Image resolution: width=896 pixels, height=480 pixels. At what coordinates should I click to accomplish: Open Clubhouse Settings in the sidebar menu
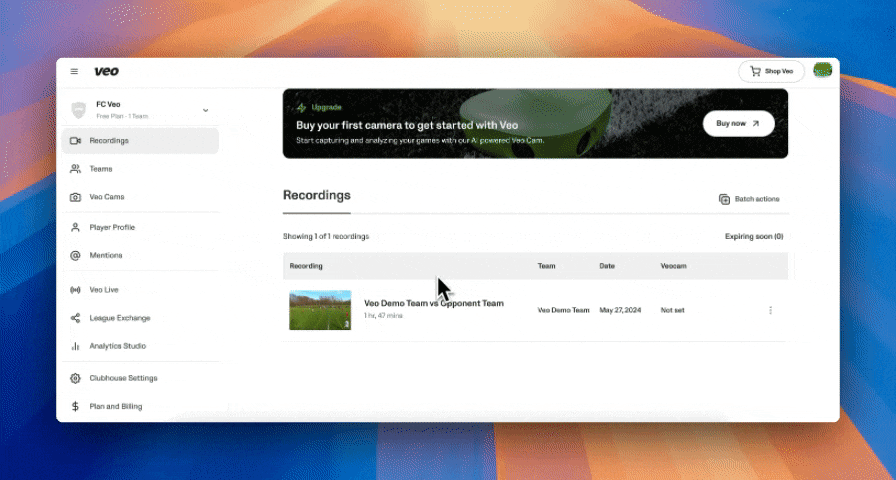pyautogui.click(x=140, y=378)
